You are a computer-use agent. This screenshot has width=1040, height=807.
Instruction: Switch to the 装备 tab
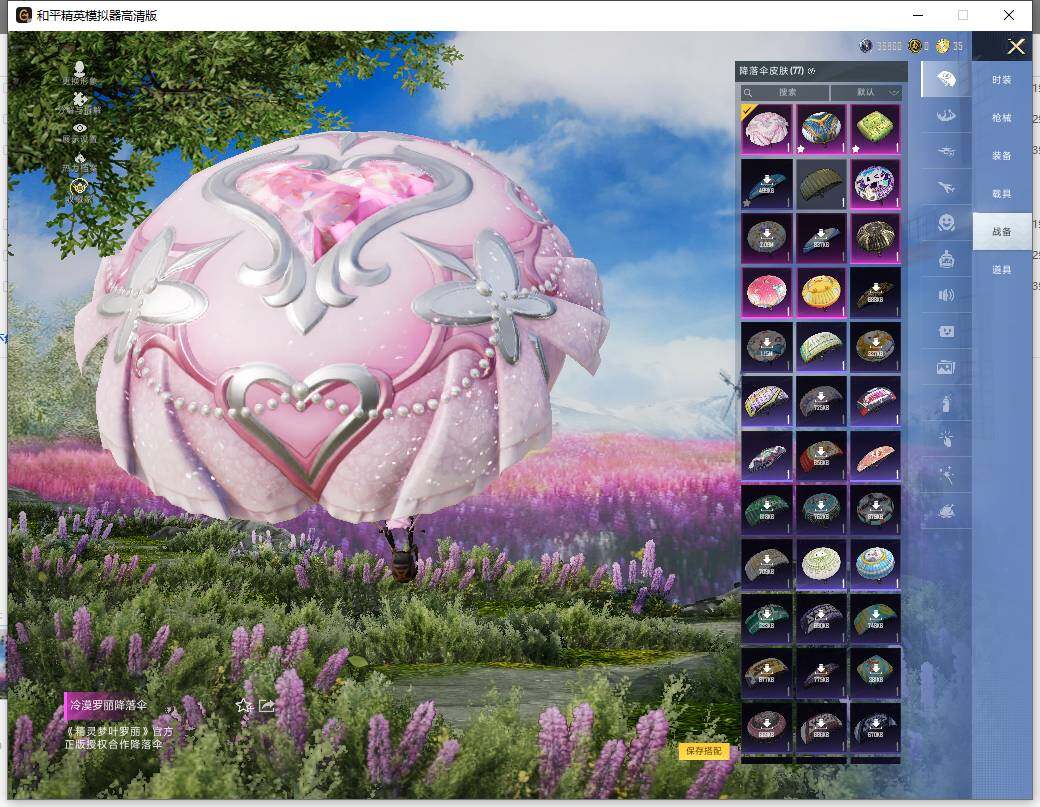1002,156
